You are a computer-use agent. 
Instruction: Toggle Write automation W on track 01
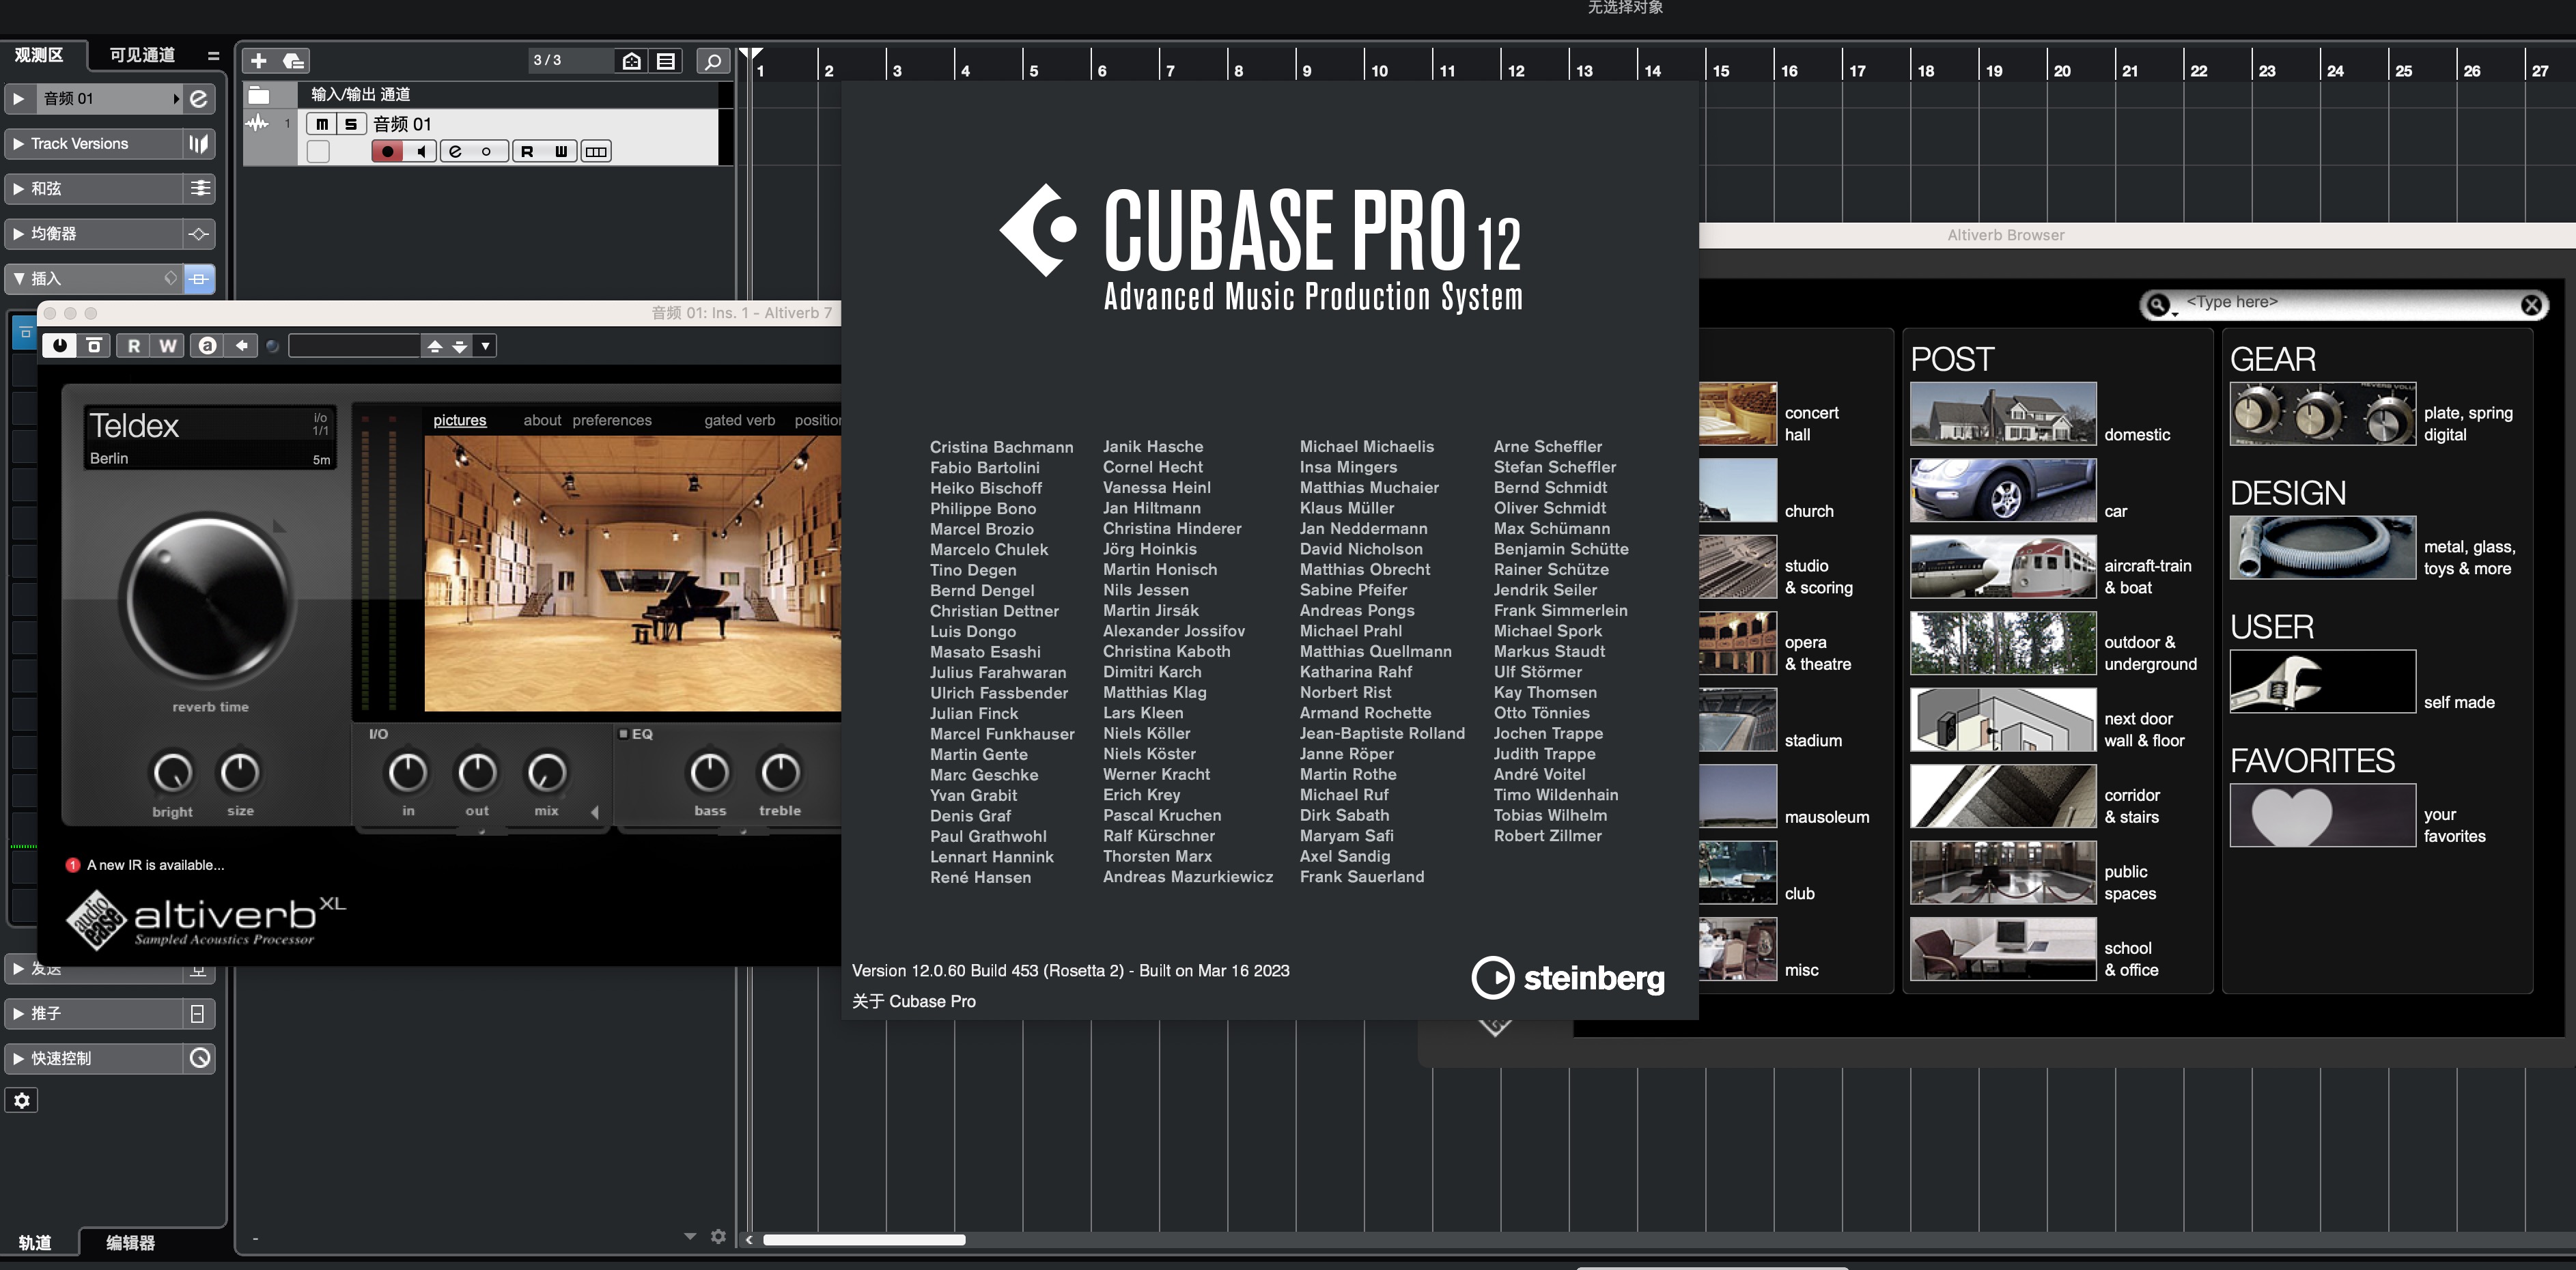click(560, 151)
